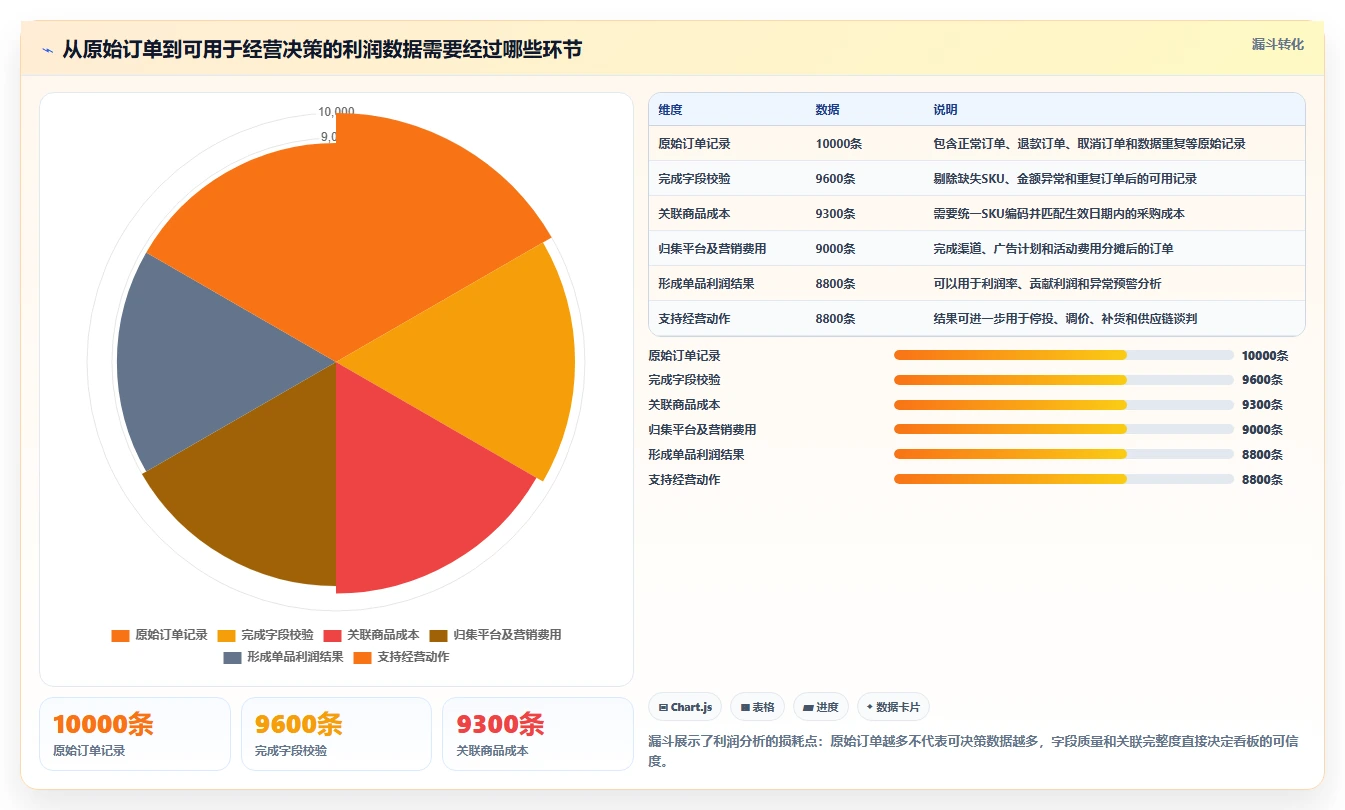Click the 数据 column header
1345x810 pixels.
pos(827,110)
